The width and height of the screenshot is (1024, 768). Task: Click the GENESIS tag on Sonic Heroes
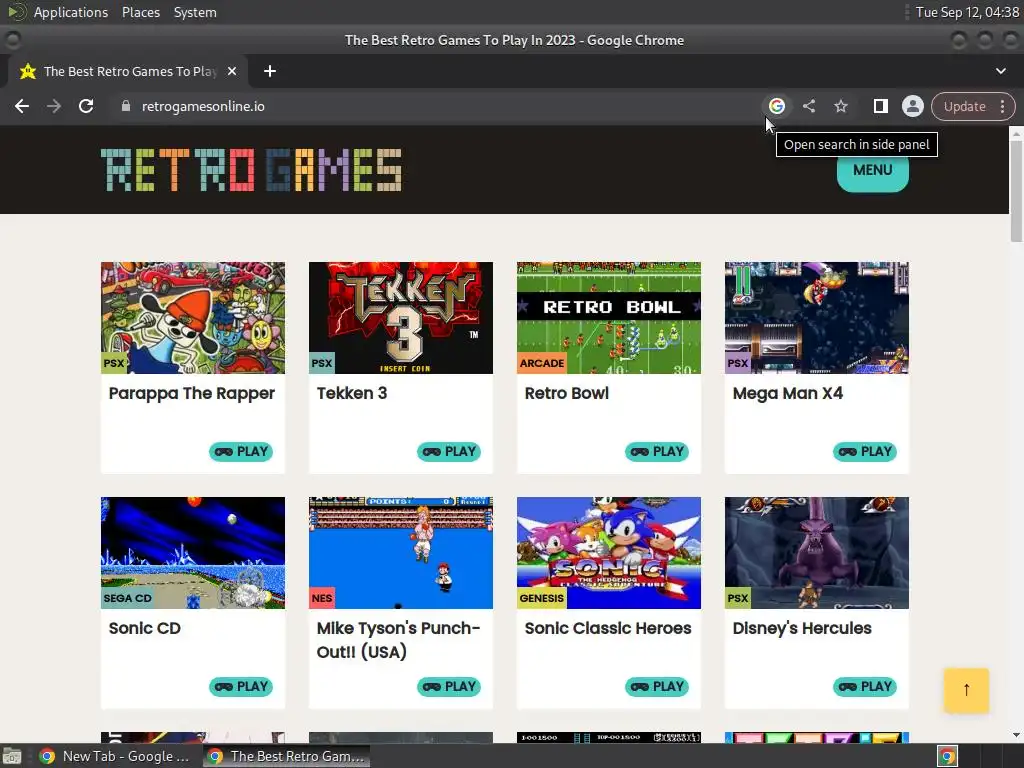(x=541, y=598)
